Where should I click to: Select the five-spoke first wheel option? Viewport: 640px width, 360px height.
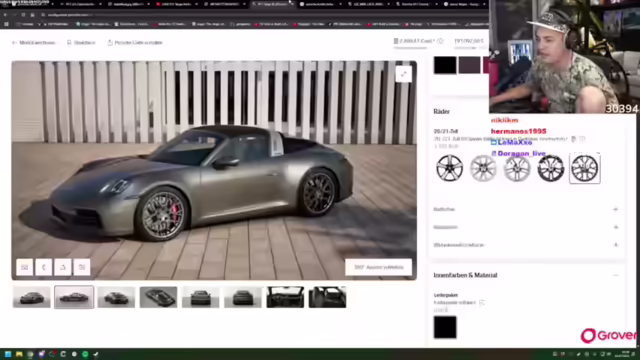tap(449, 168)
